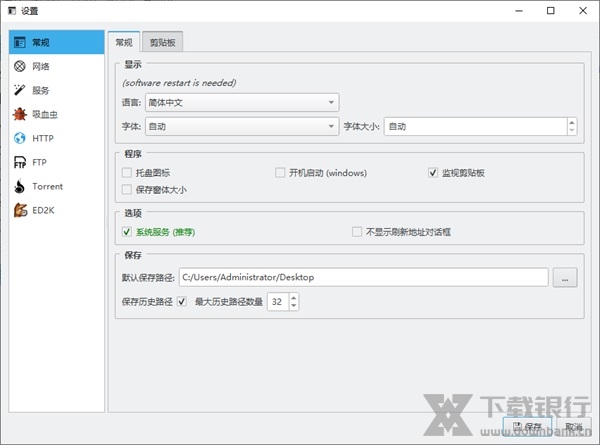
Task: Decrease 最大历史路径数量 with down arrow
Action: coord(293,305)
